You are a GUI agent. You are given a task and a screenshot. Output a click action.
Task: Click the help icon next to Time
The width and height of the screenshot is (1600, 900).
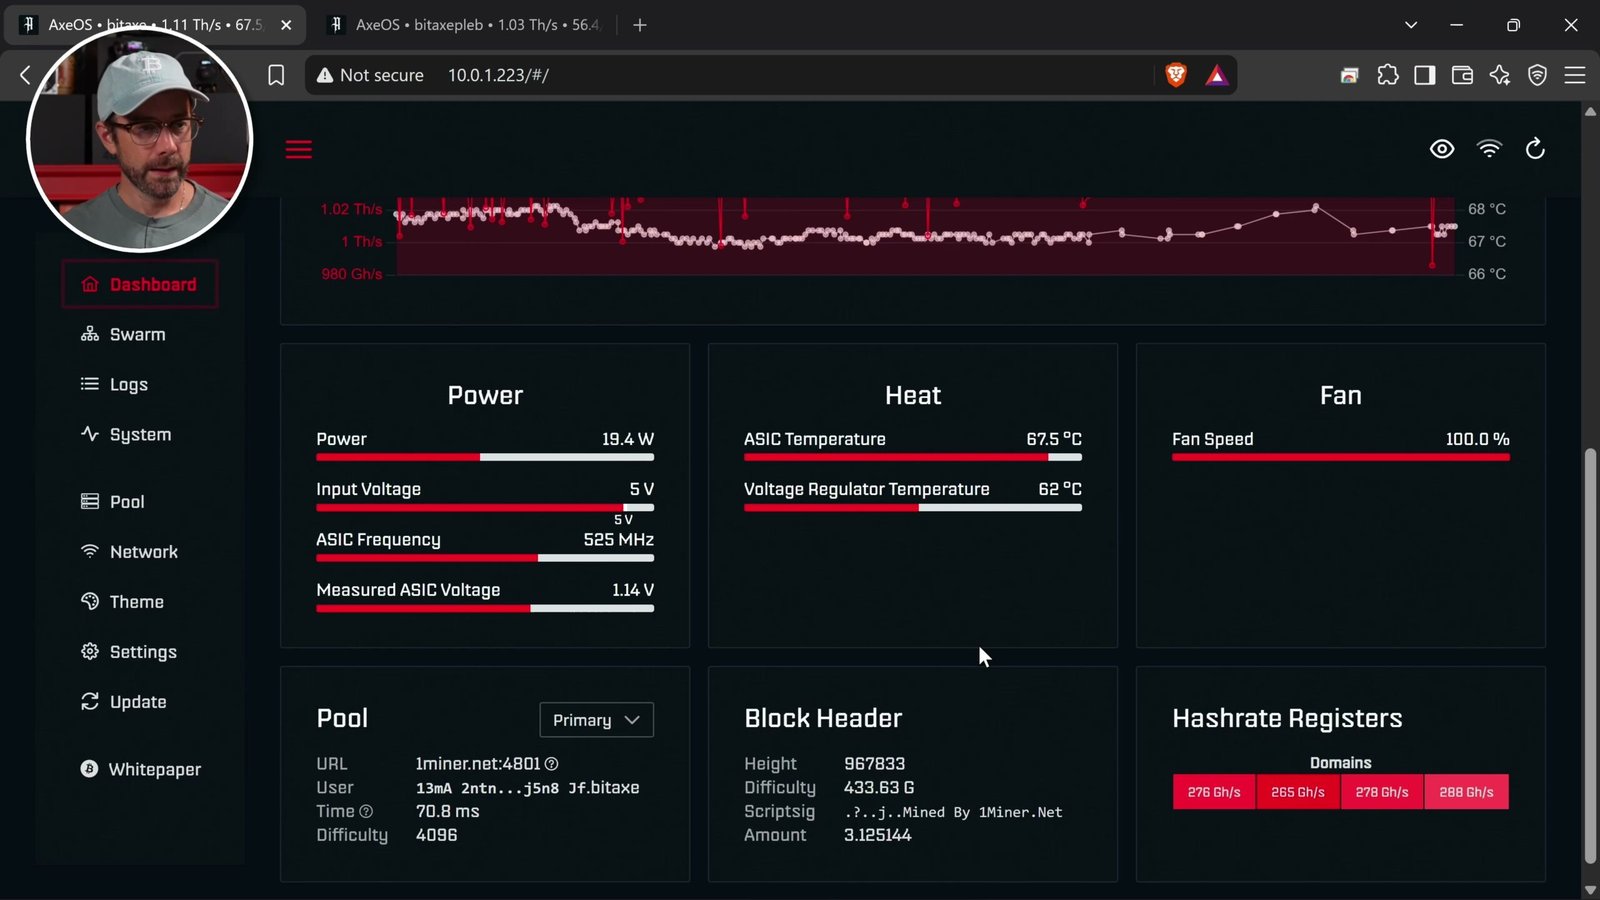point(366,812)
